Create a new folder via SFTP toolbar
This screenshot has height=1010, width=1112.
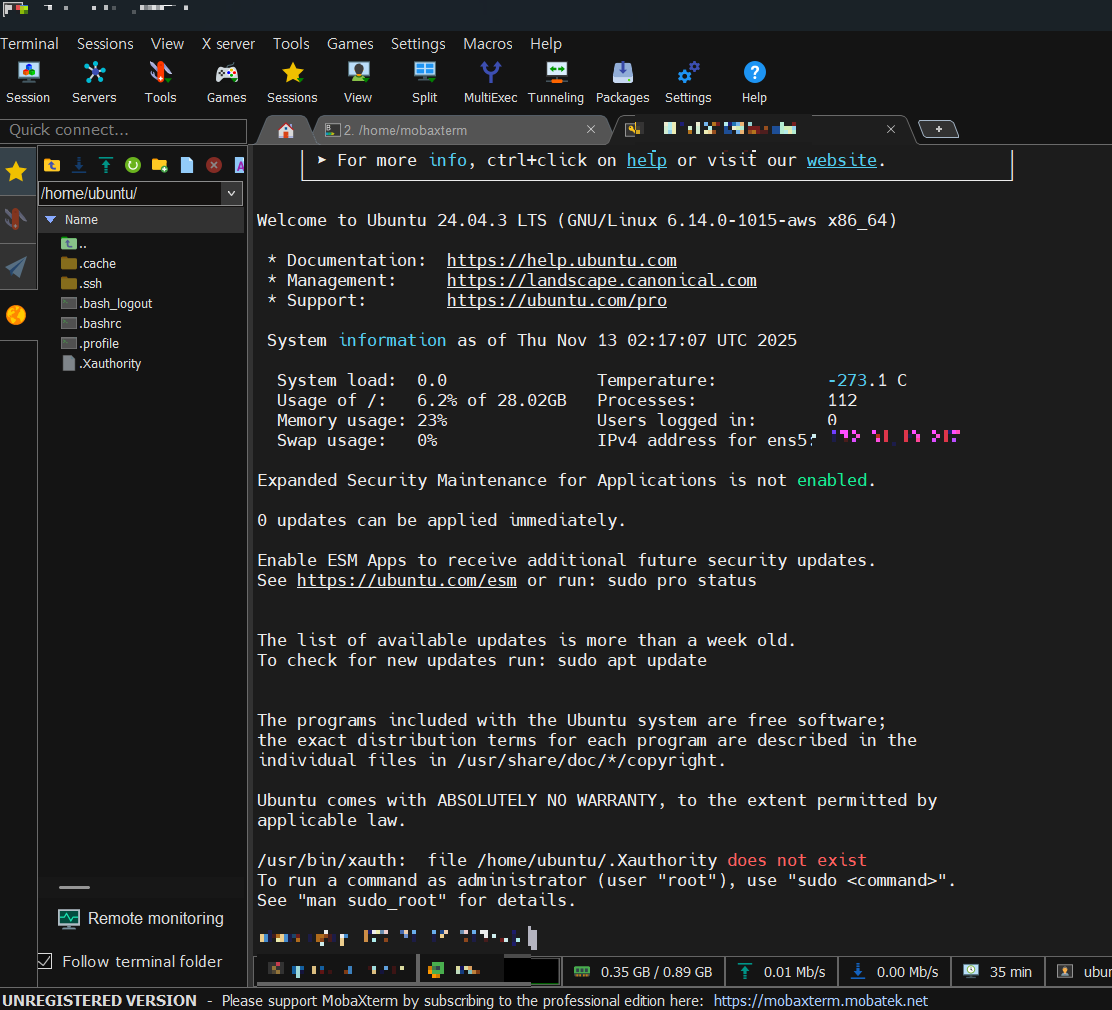click(x=160, y=165)
